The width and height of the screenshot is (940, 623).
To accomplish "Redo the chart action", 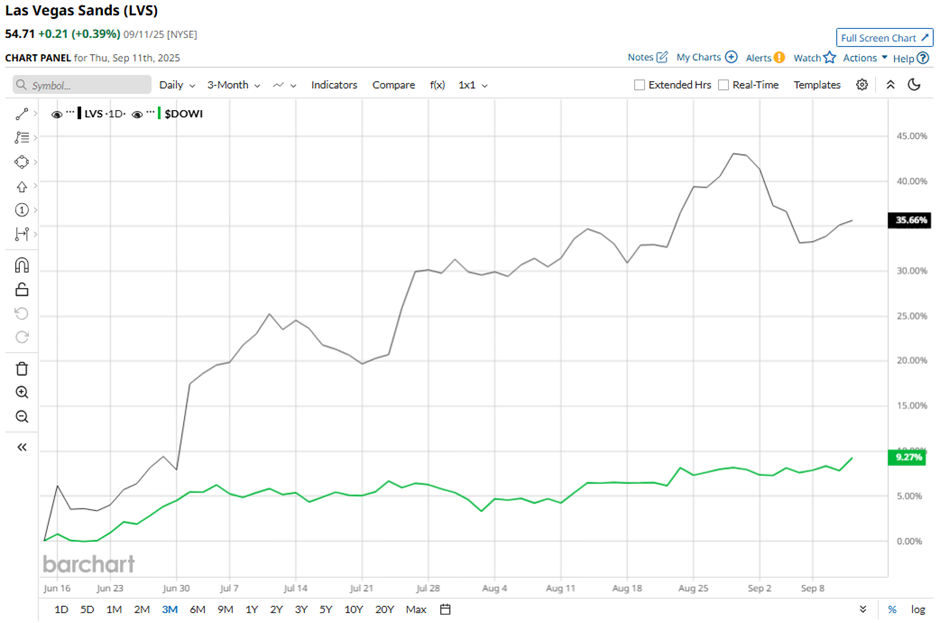I will pos(22,337).
